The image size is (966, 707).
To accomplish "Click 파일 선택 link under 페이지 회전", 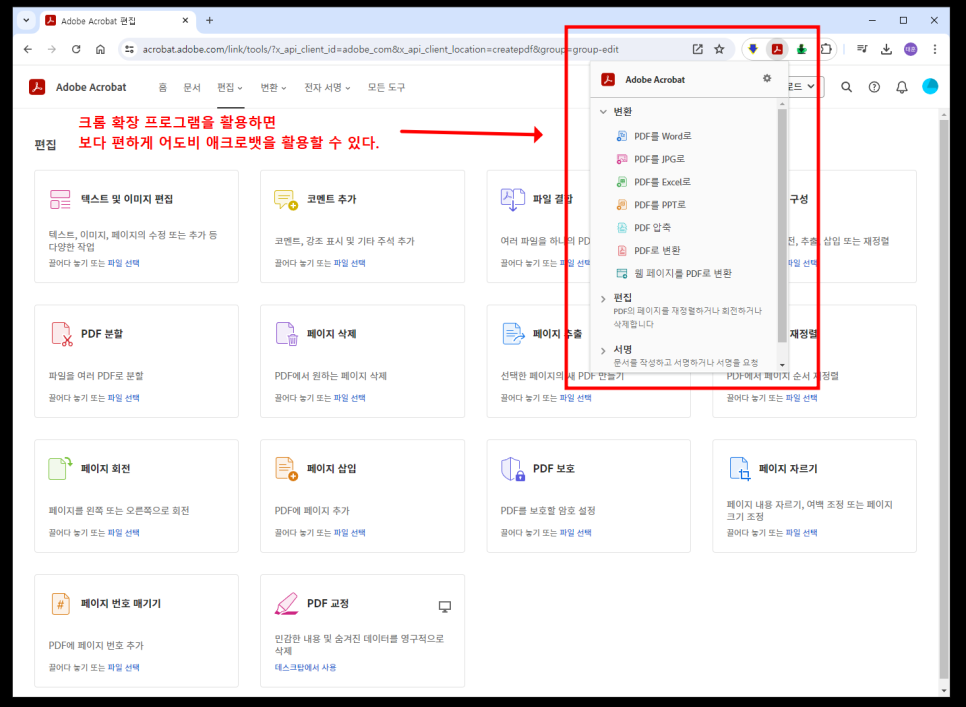I will (123, 533).
